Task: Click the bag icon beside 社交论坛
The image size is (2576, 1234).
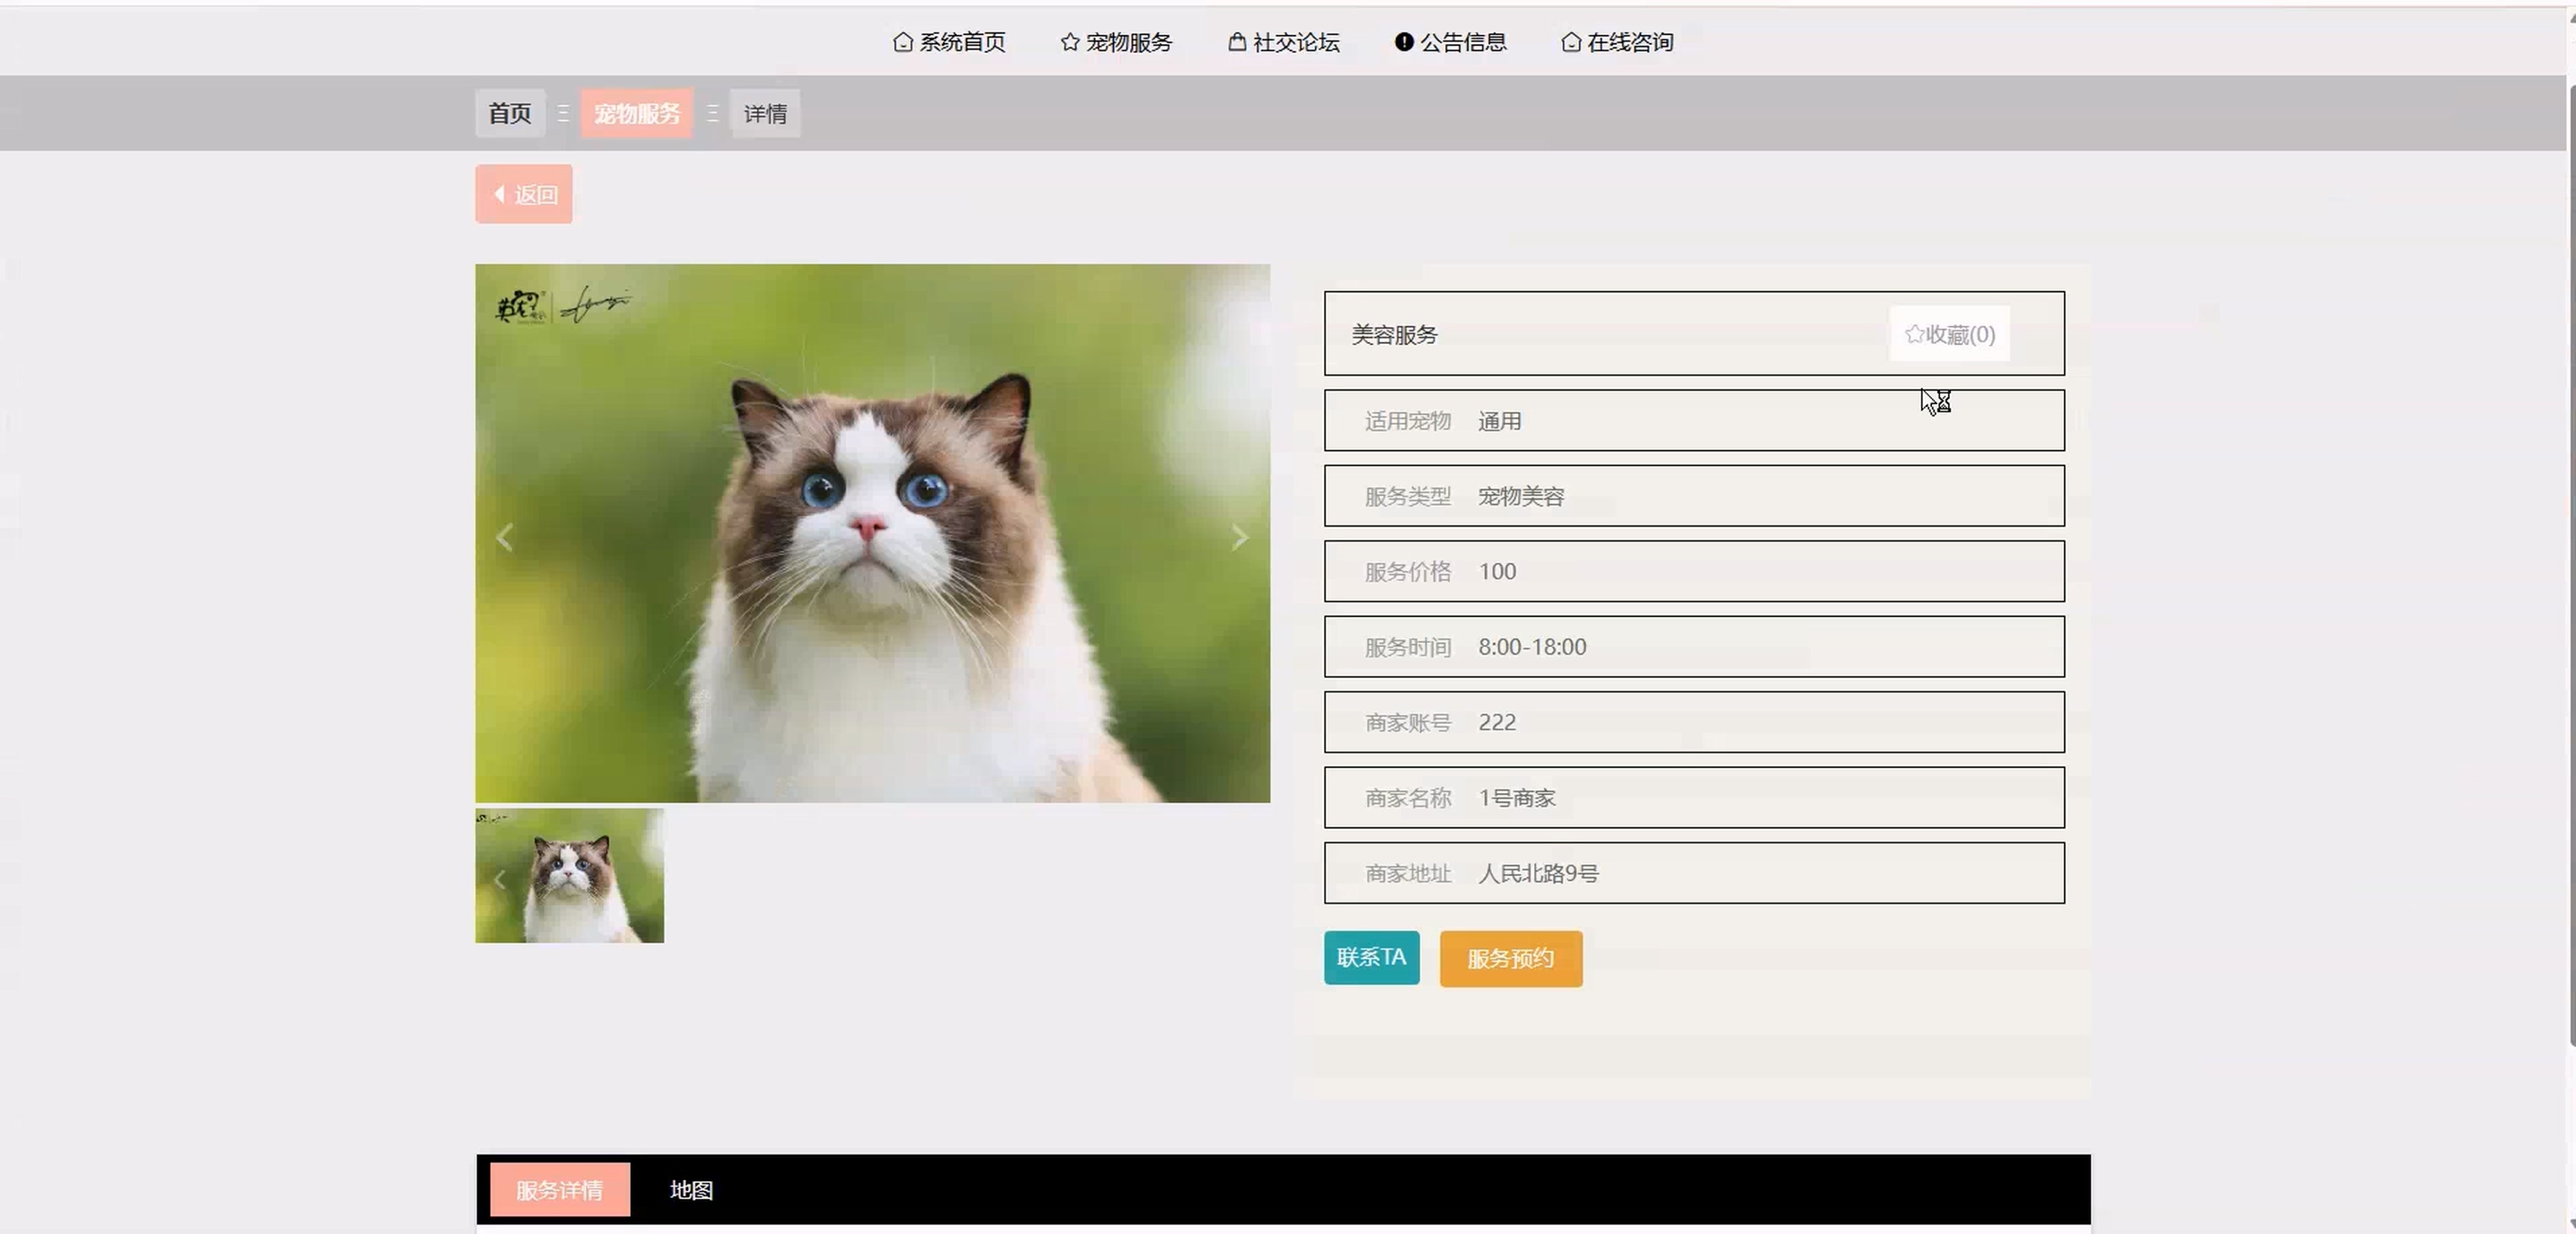Action: point(1236,42)
